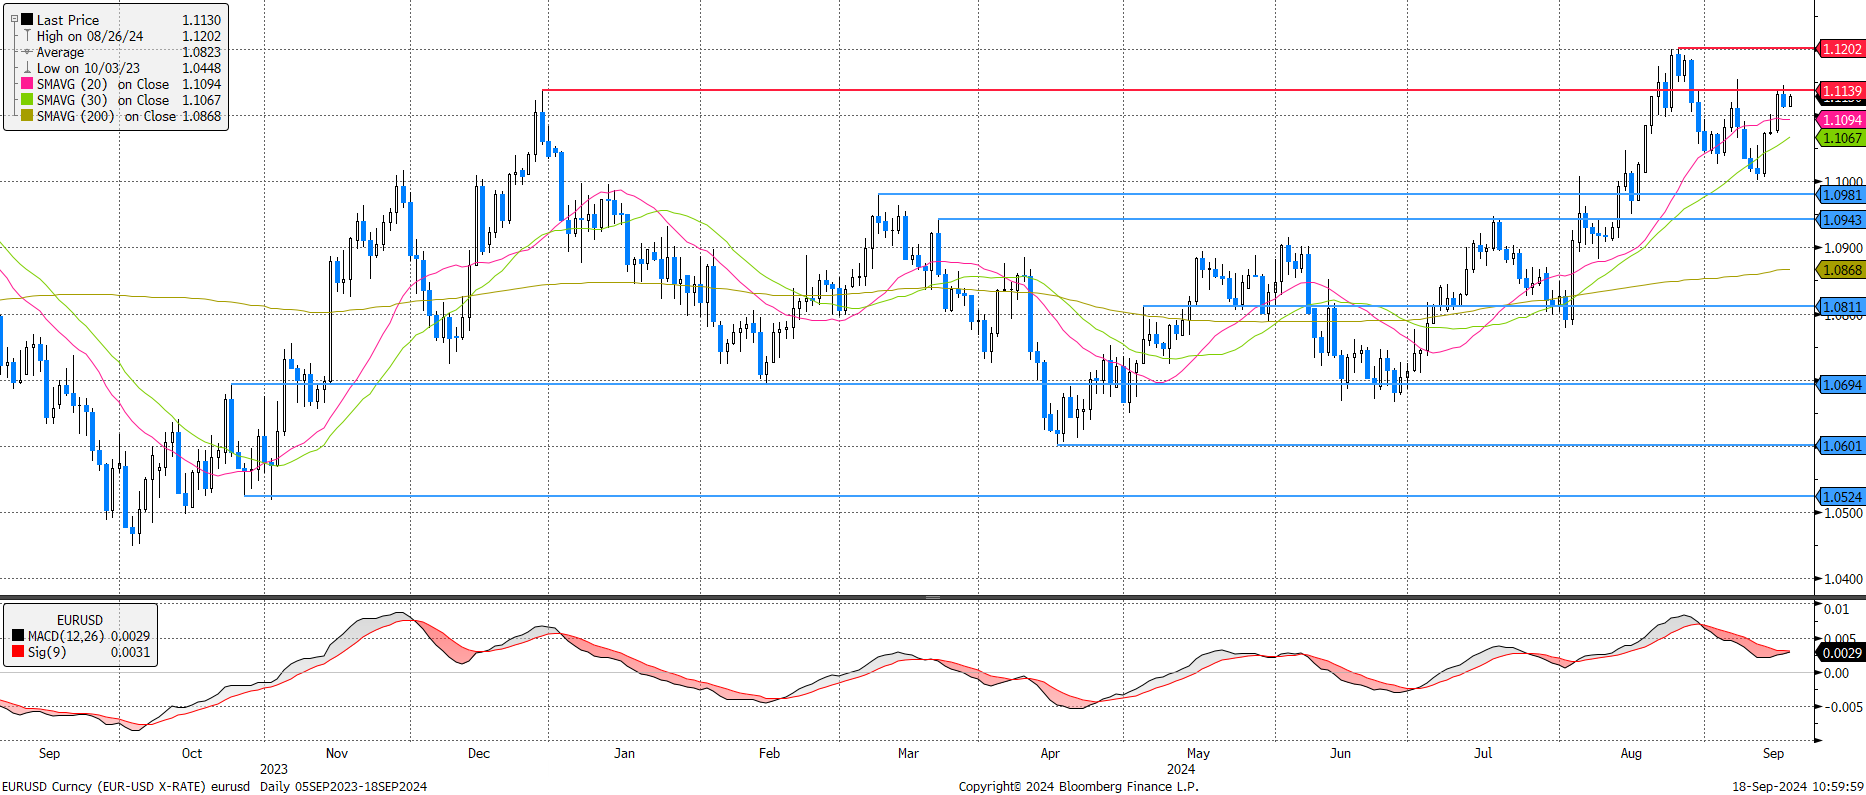Image resolution: width=1866 pixels, height=795 pixels.
Task: Click the olive 1.0868 axis tag
Action: coord(1841,270)
